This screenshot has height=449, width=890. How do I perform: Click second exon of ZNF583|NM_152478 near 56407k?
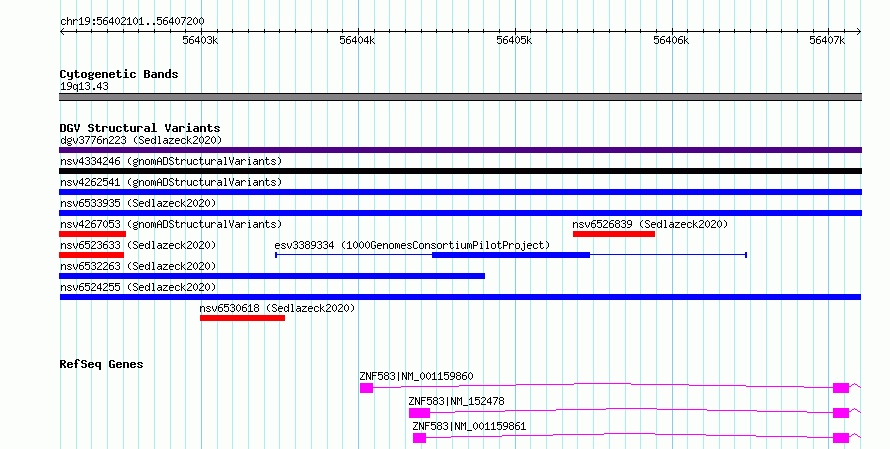point(841,413)
